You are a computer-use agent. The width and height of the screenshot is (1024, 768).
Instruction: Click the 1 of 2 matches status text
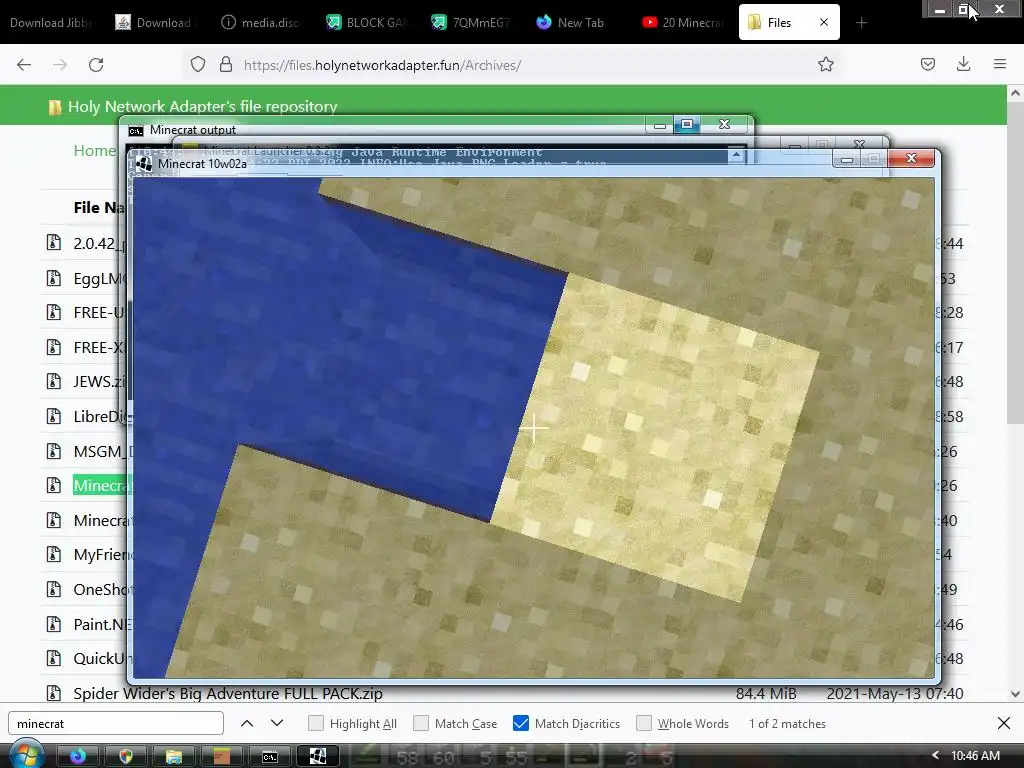point(787,724)
